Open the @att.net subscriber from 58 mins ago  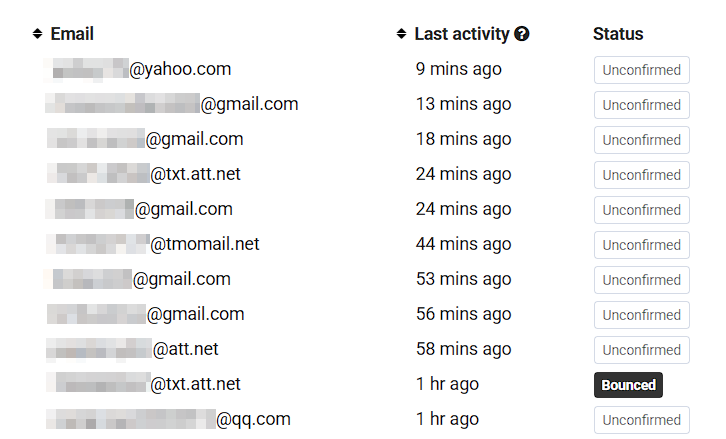(132, 349)
